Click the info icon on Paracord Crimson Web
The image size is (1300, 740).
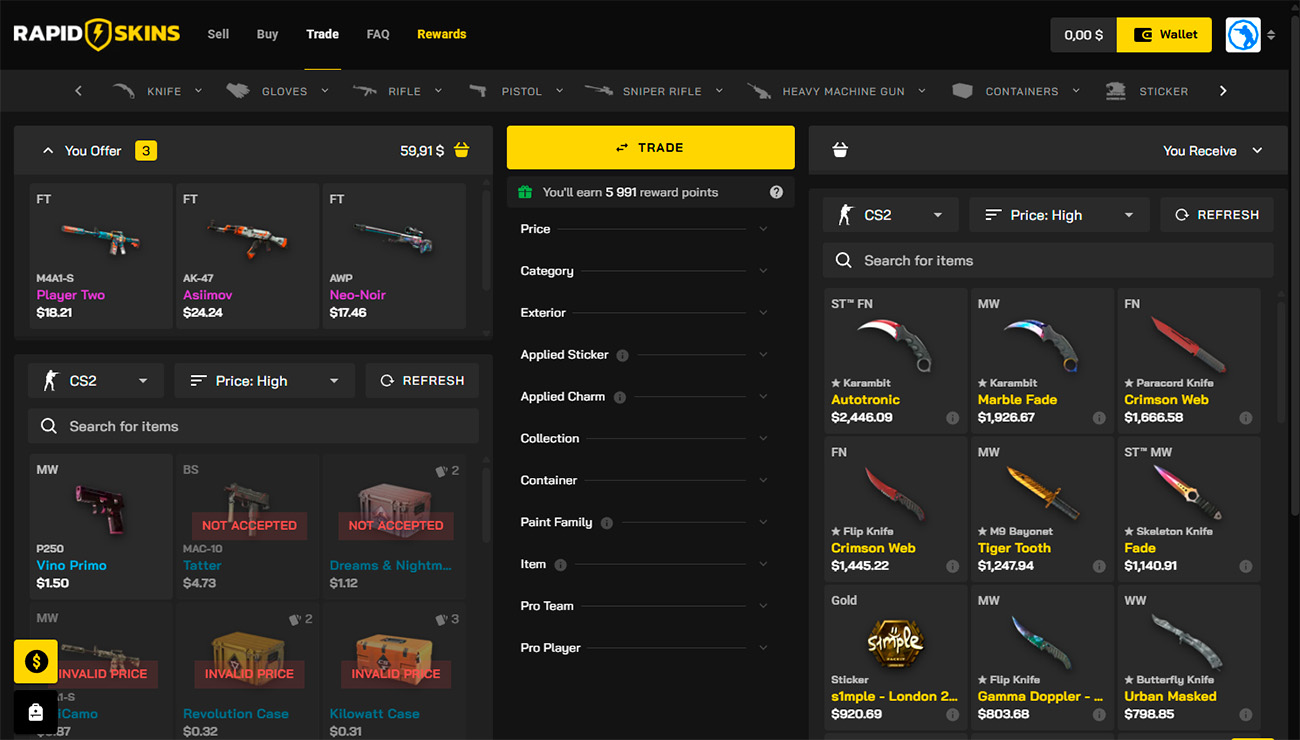1246,418
